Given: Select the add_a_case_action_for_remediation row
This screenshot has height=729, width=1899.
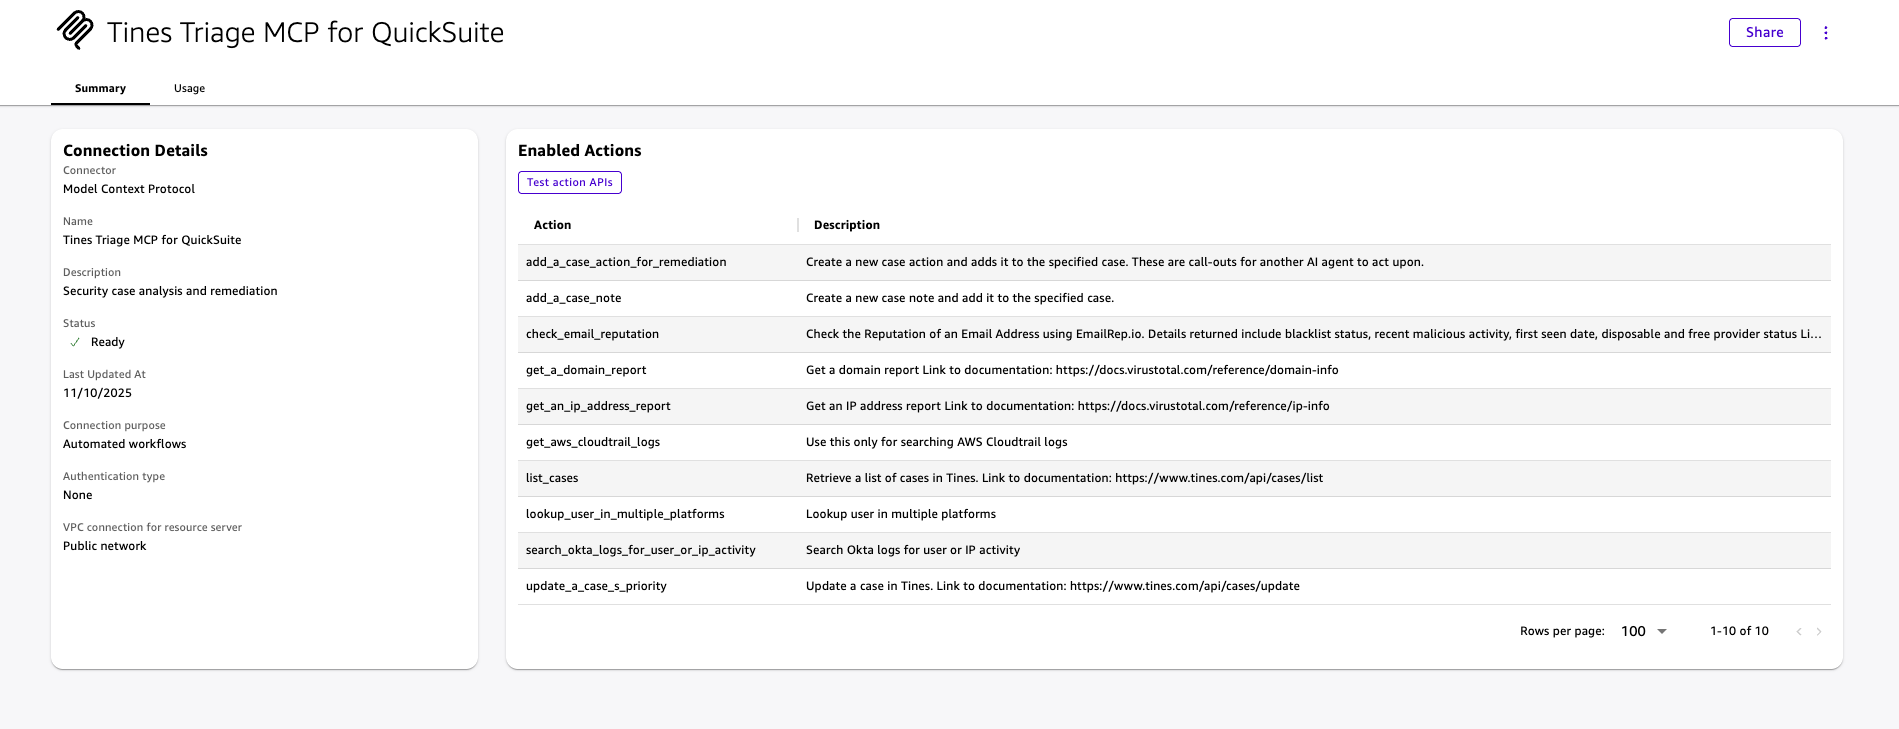Looking at the screenshot, I should pyautogui.click(x=1174, y=262).
